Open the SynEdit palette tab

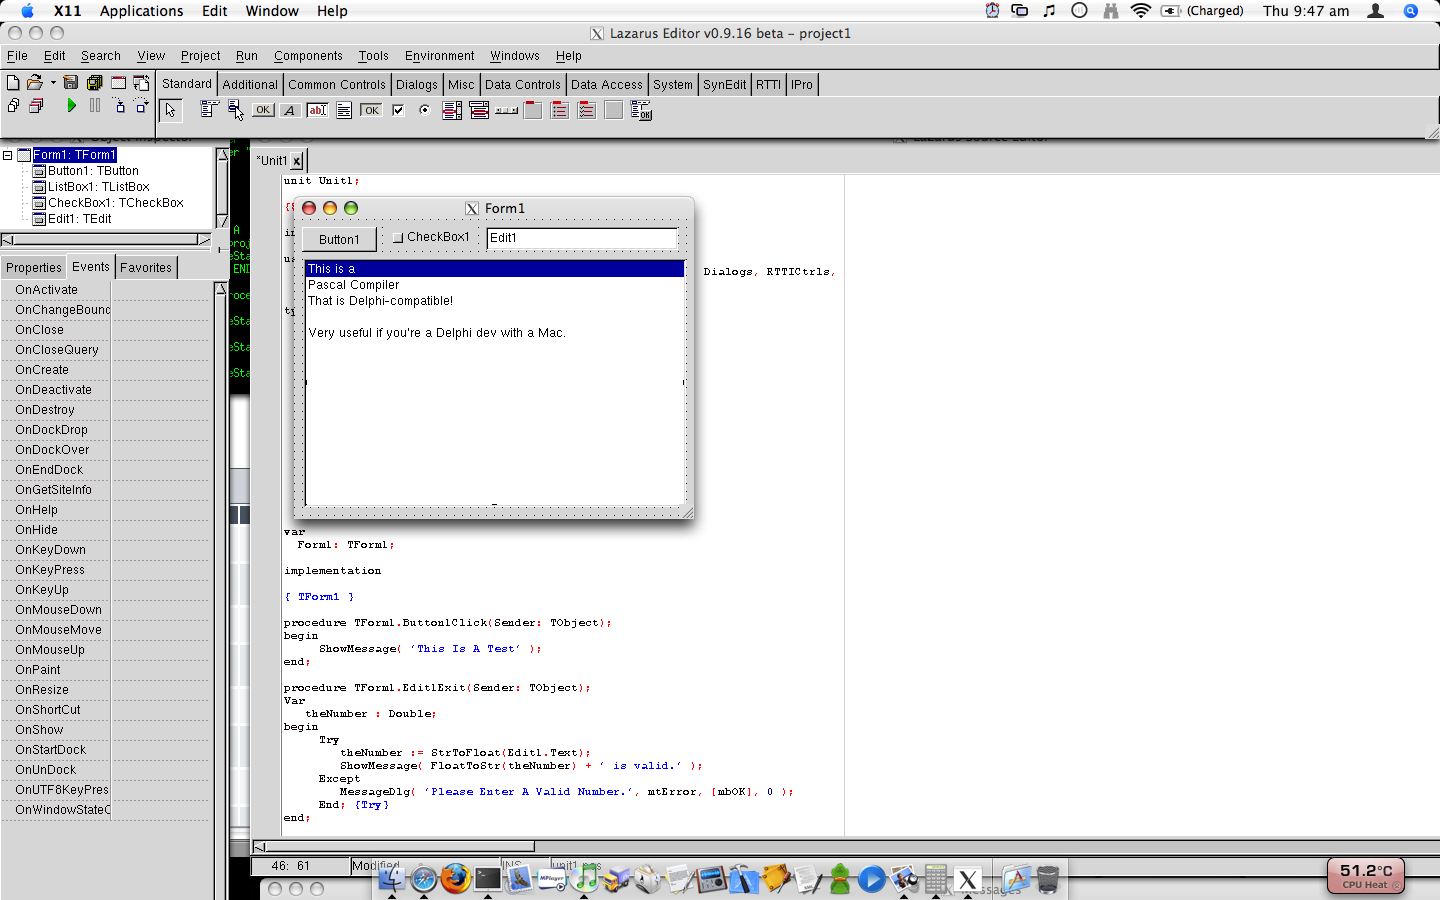pos(725,85)
